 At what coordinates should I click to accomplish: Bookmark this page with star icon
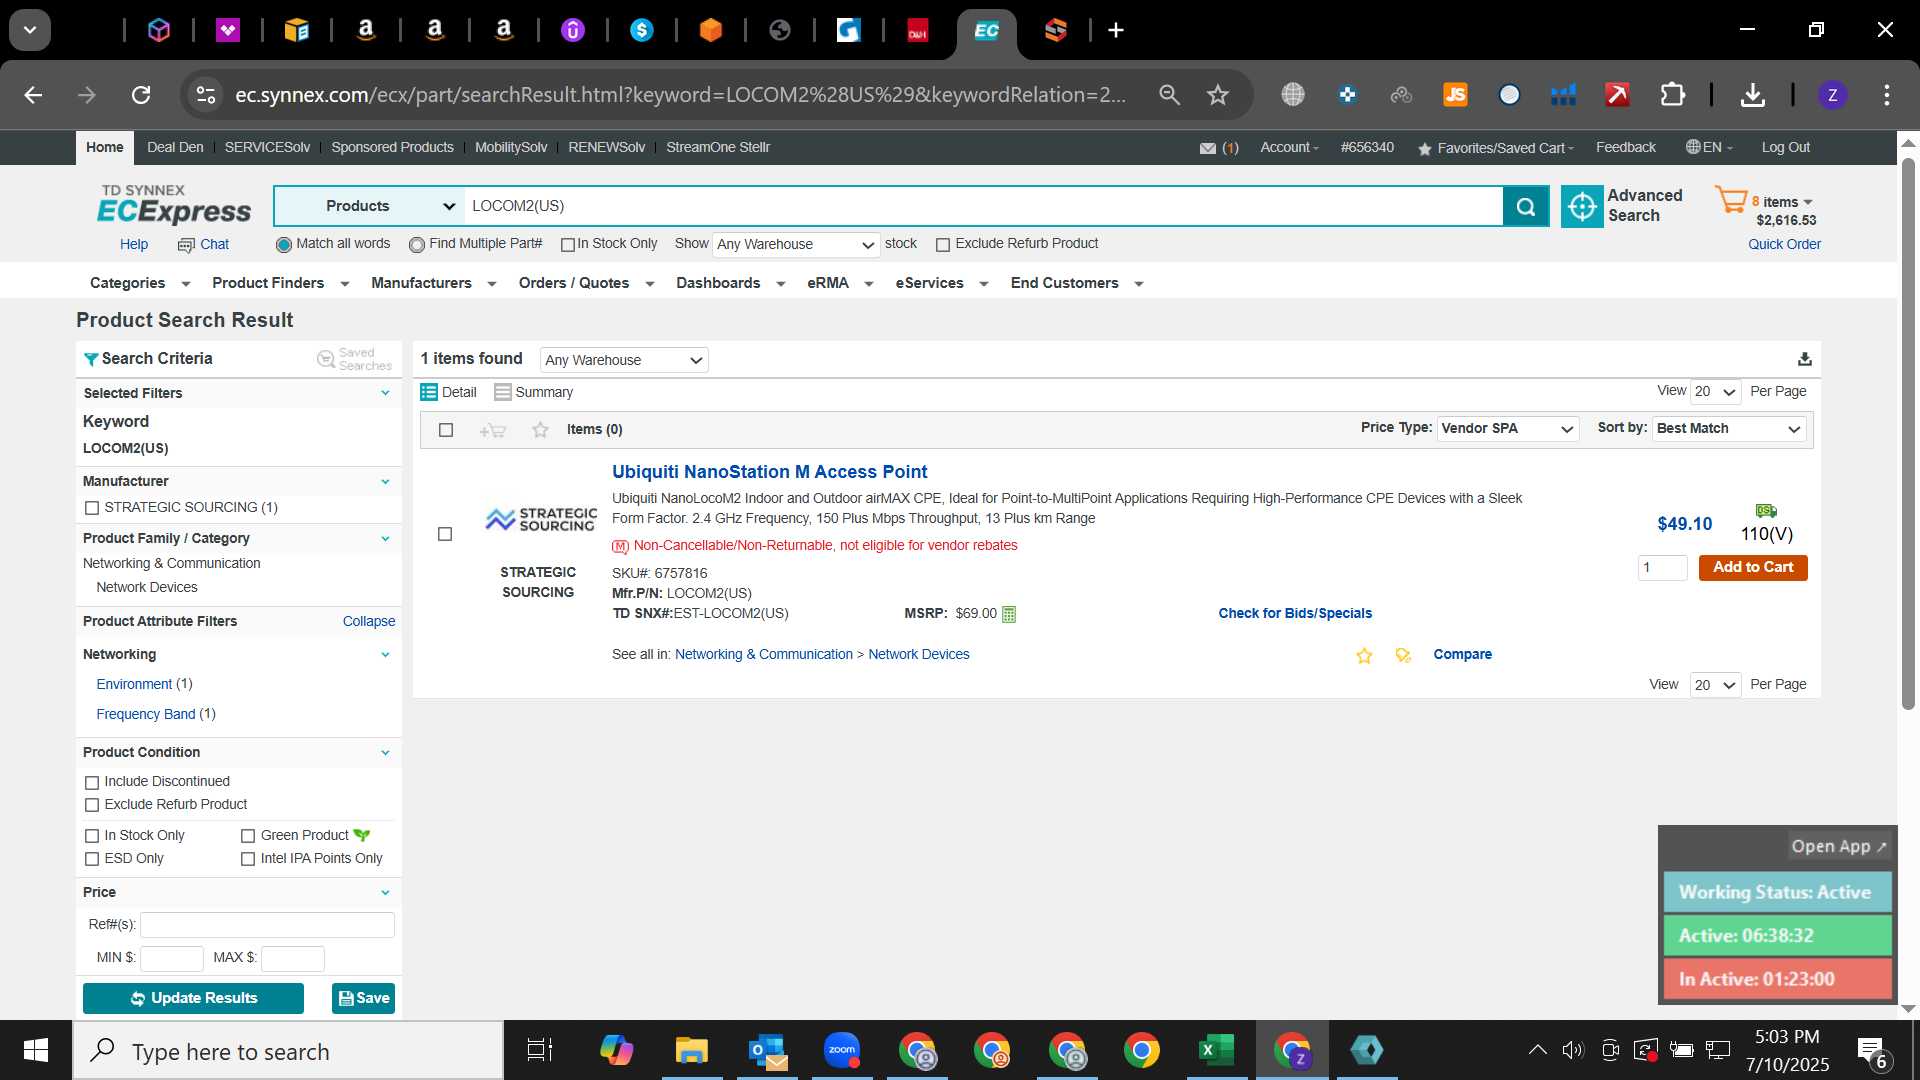(1217, 95)
